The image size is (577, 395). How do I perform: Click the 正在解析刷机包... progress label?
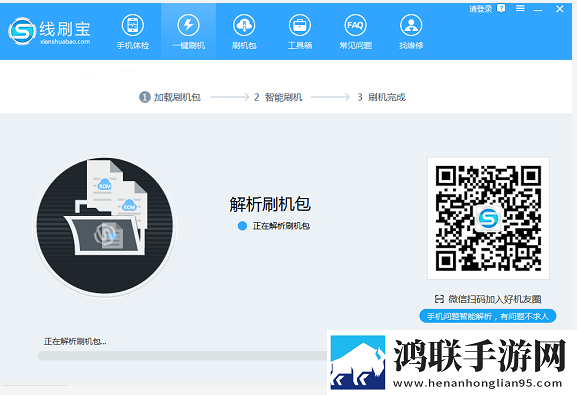pos(75,342)
